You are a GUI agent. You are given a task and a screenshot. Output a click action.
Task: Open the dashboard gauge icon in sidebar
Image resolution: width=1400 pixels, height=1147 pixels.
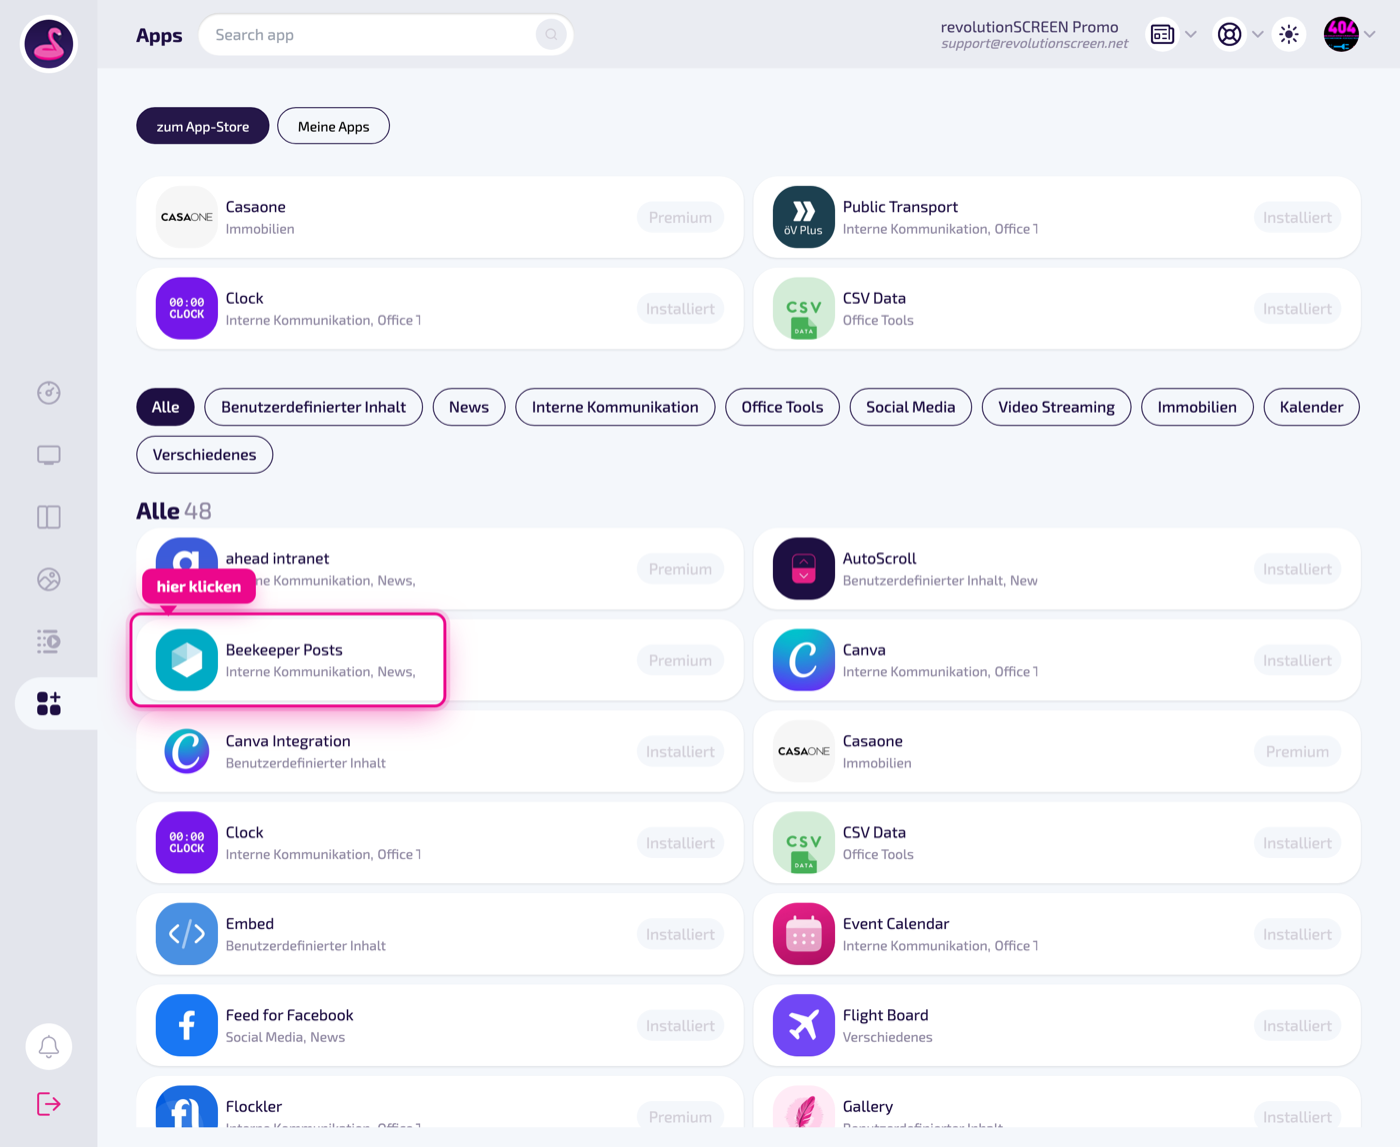48,393
